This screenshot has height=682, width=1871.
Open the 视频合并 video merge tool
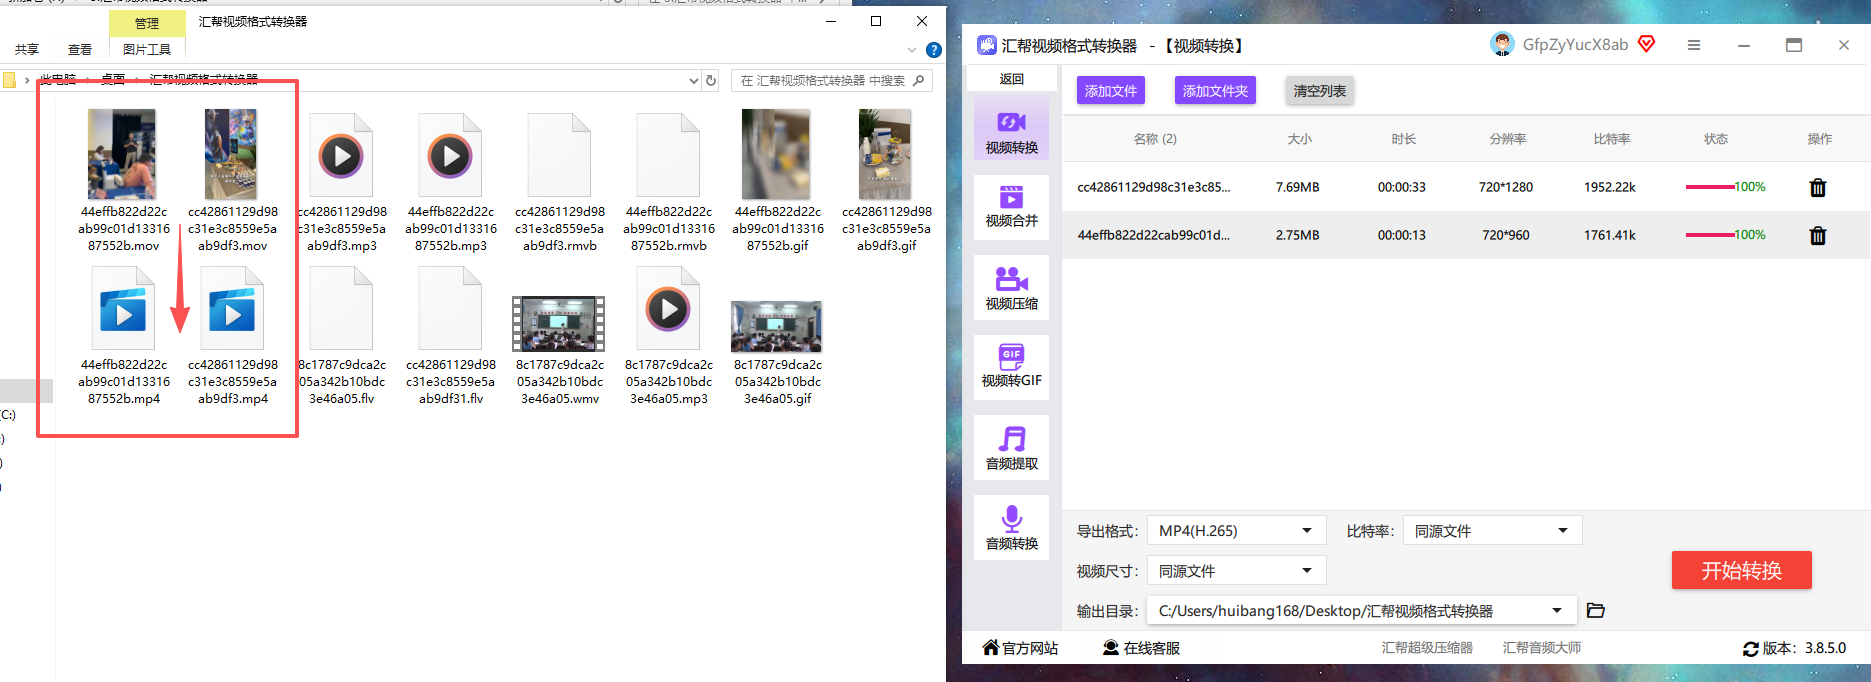[1011, 207]
